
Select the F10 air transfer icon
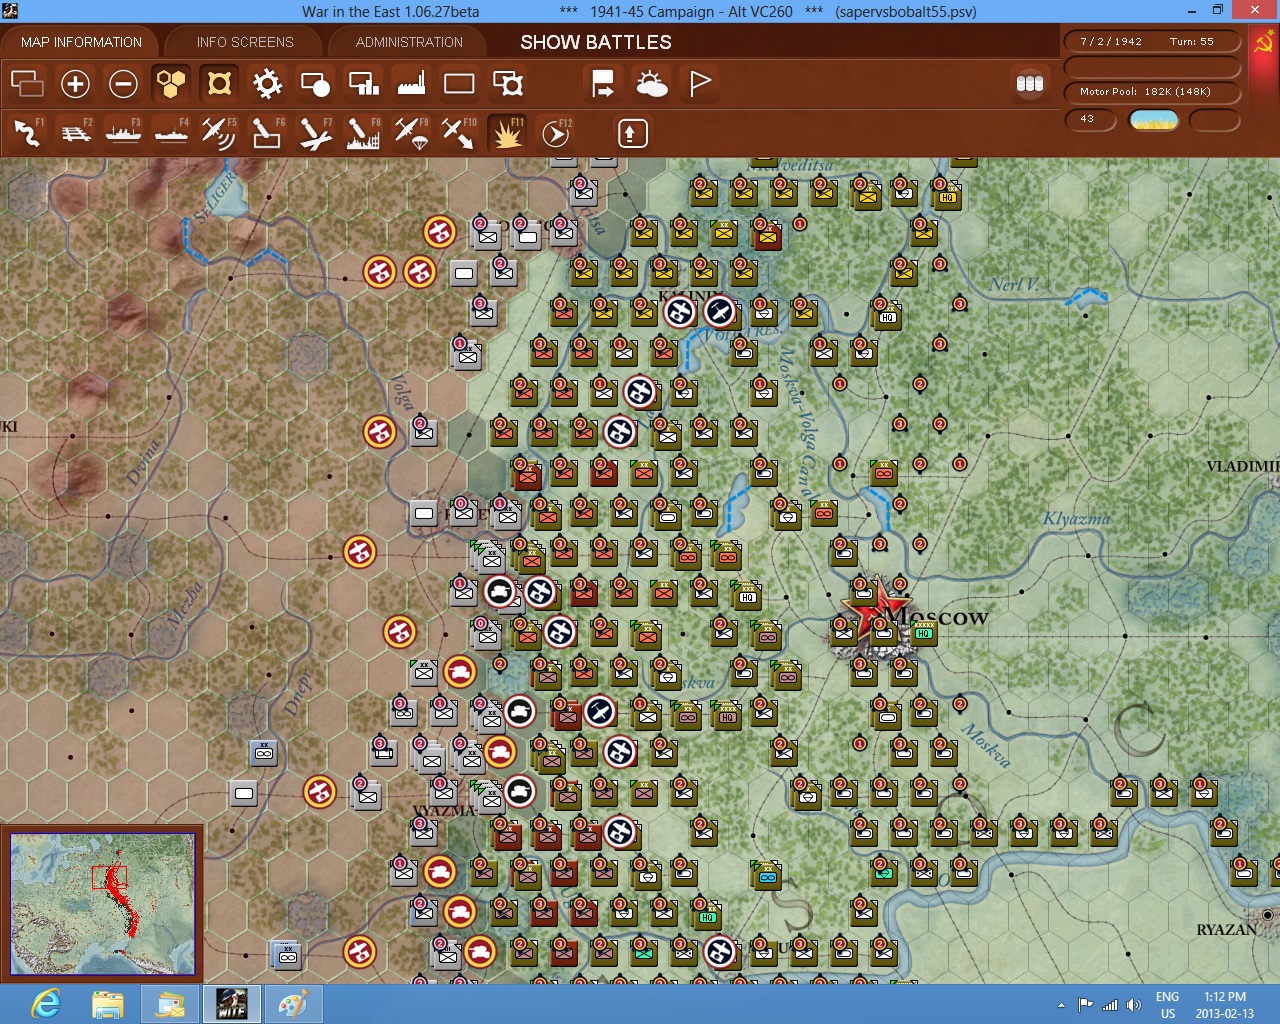click(459, 133)
